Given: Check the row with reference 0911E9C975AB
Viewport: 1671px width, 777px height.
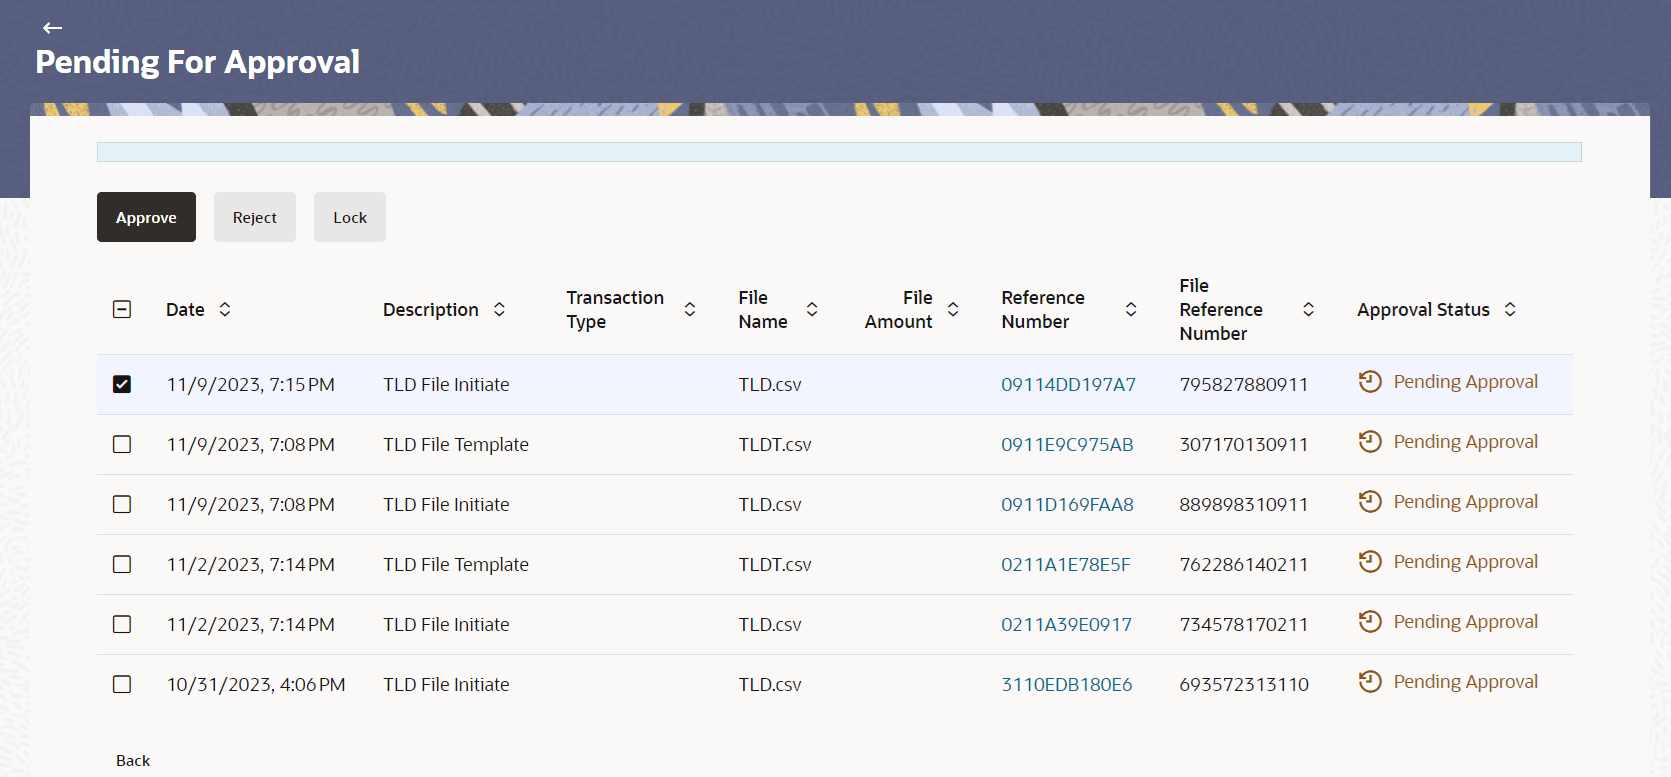Looking at the screenshot, I should [122, 444].
